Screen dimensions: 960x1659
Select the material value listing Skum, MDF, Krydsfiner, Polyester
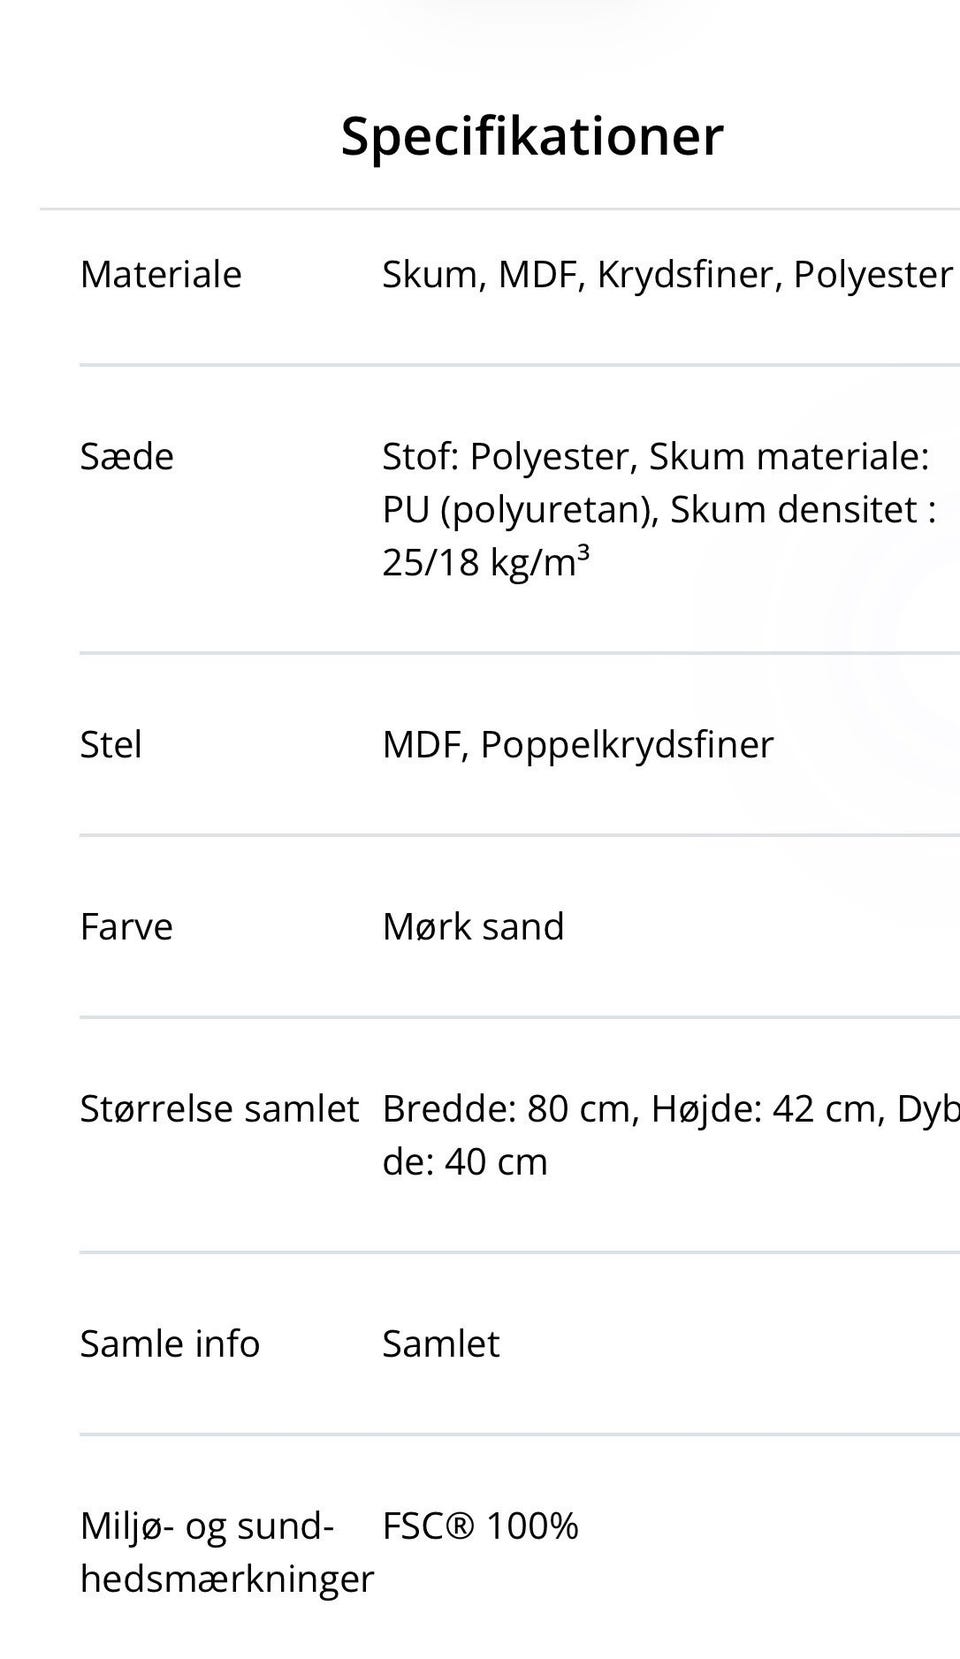[667, 275]
